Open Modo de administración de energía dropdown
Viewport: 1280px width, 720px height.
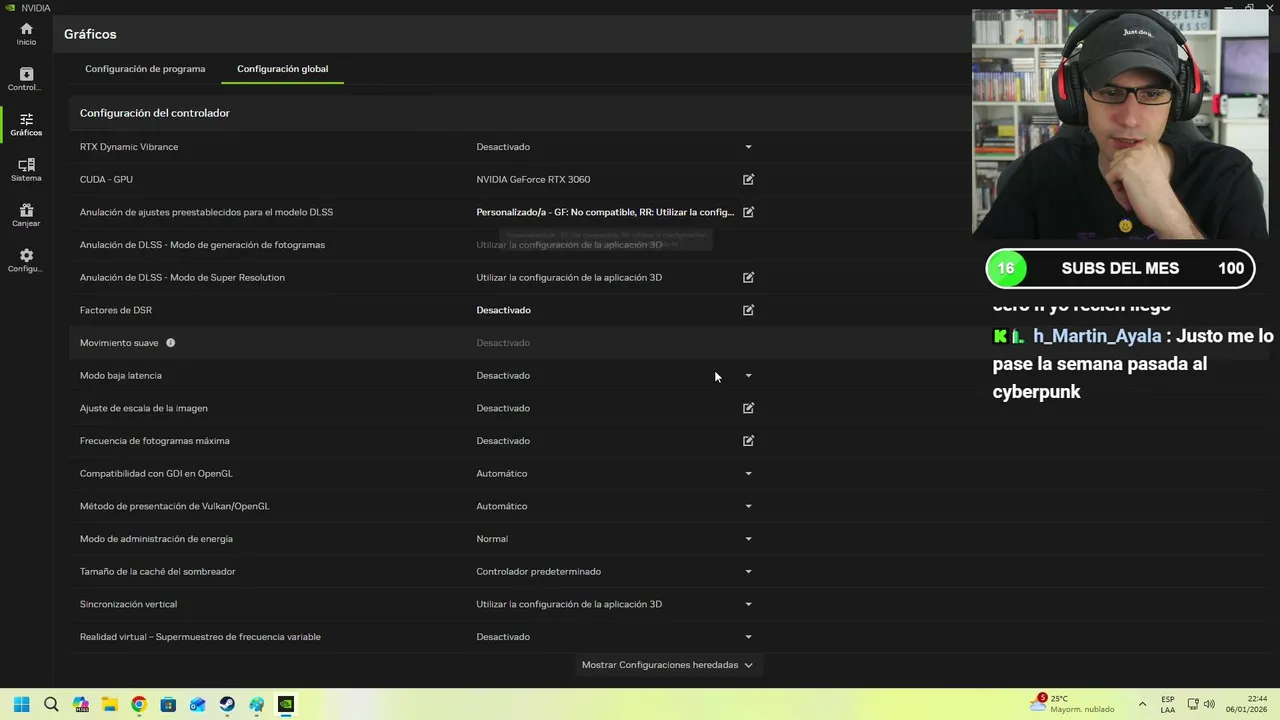[x=748, y=539]
